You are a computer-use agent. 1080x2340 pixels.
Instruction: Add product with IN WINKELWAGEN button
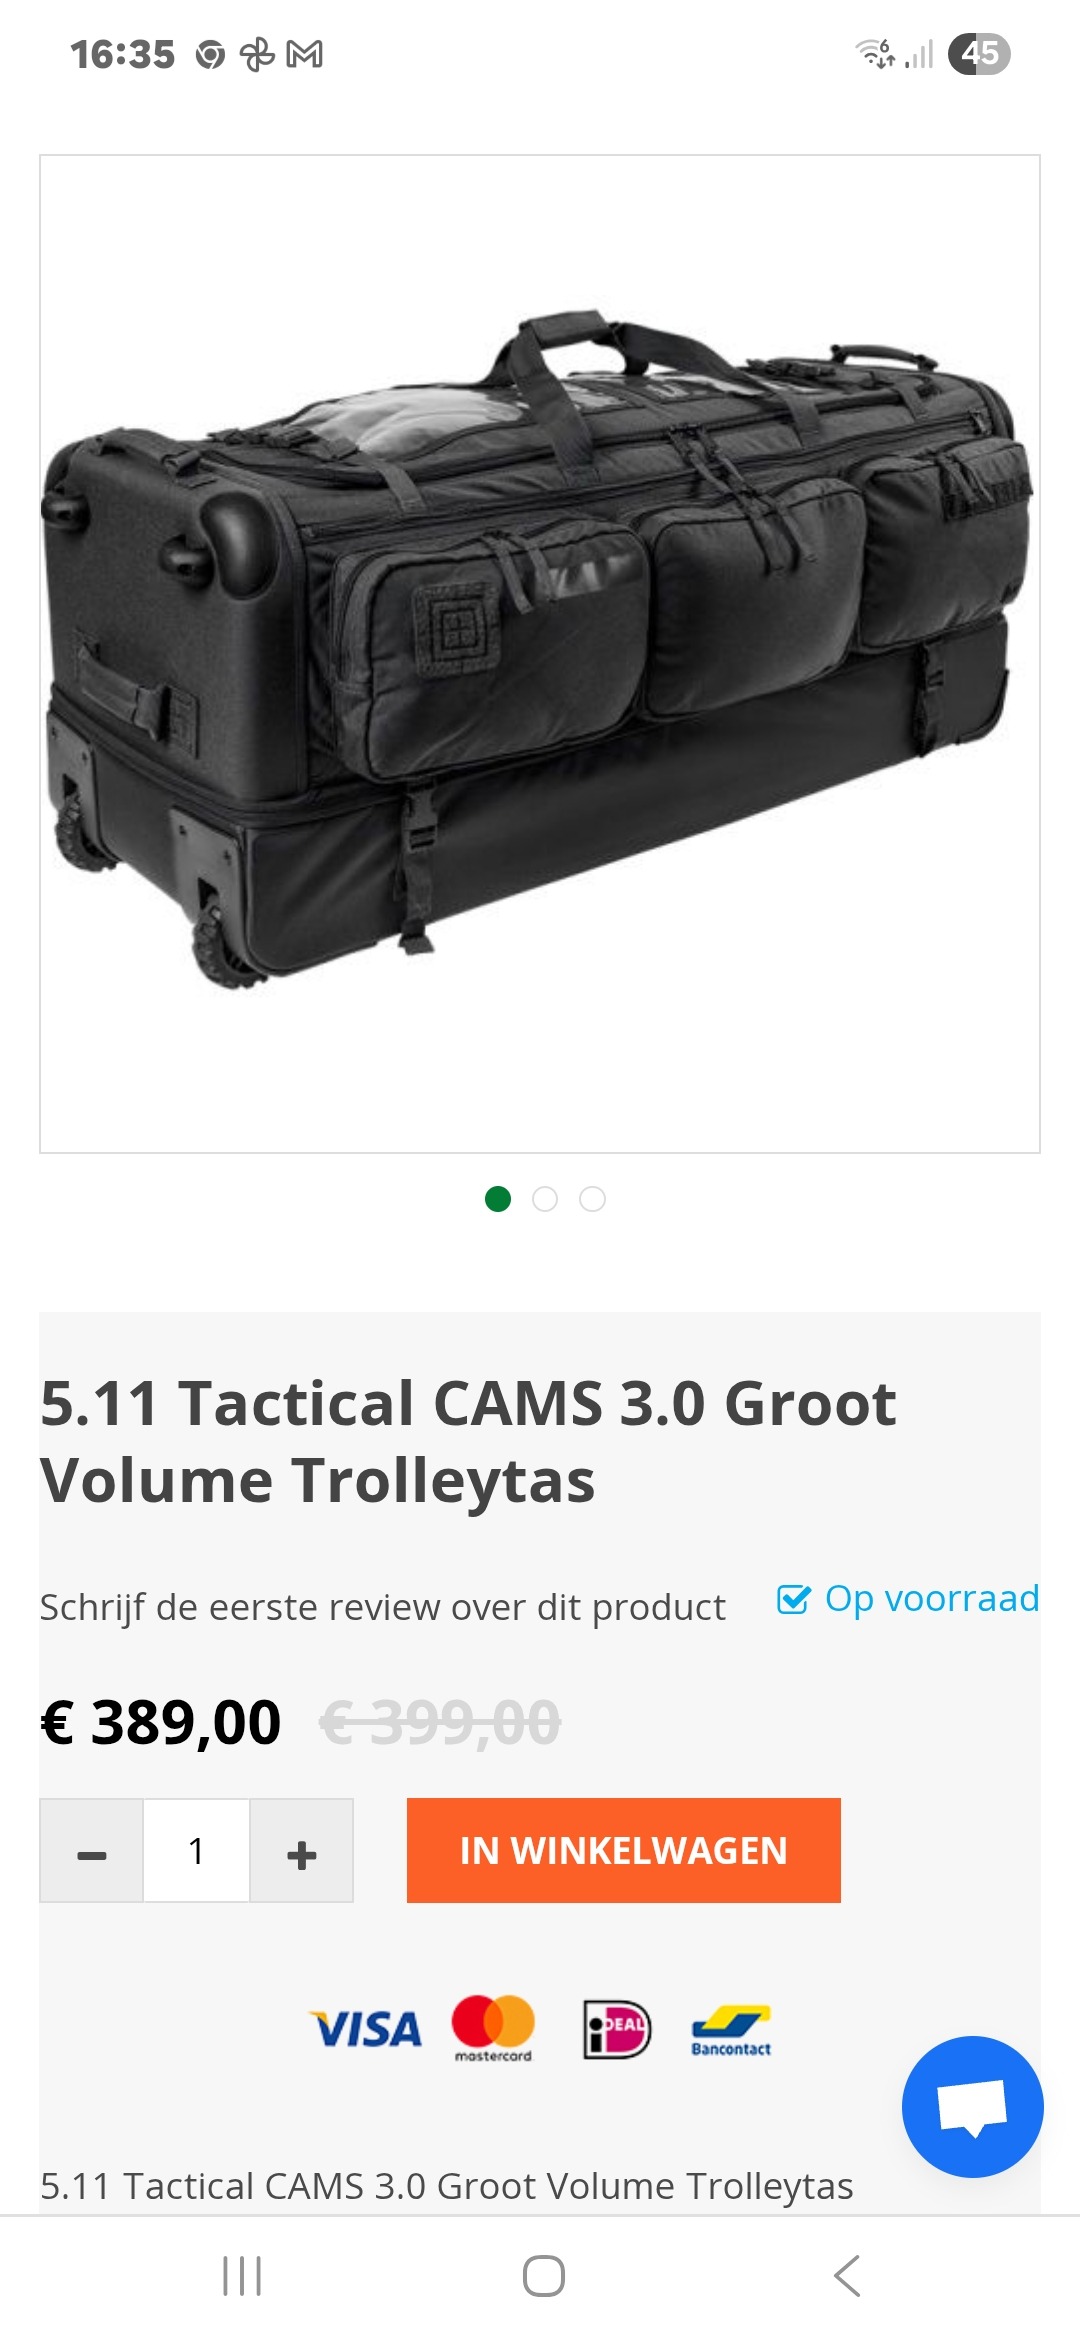(623, 1850)
